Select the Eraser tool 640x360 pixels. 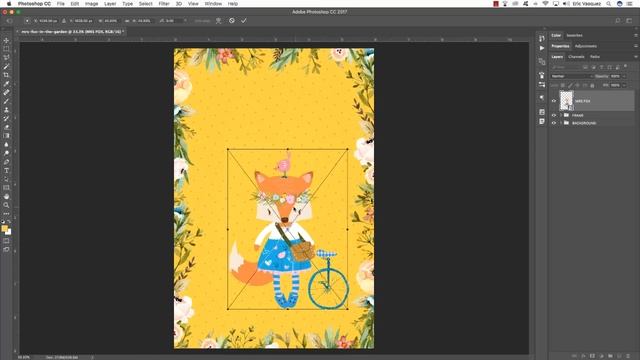point(6,127)
